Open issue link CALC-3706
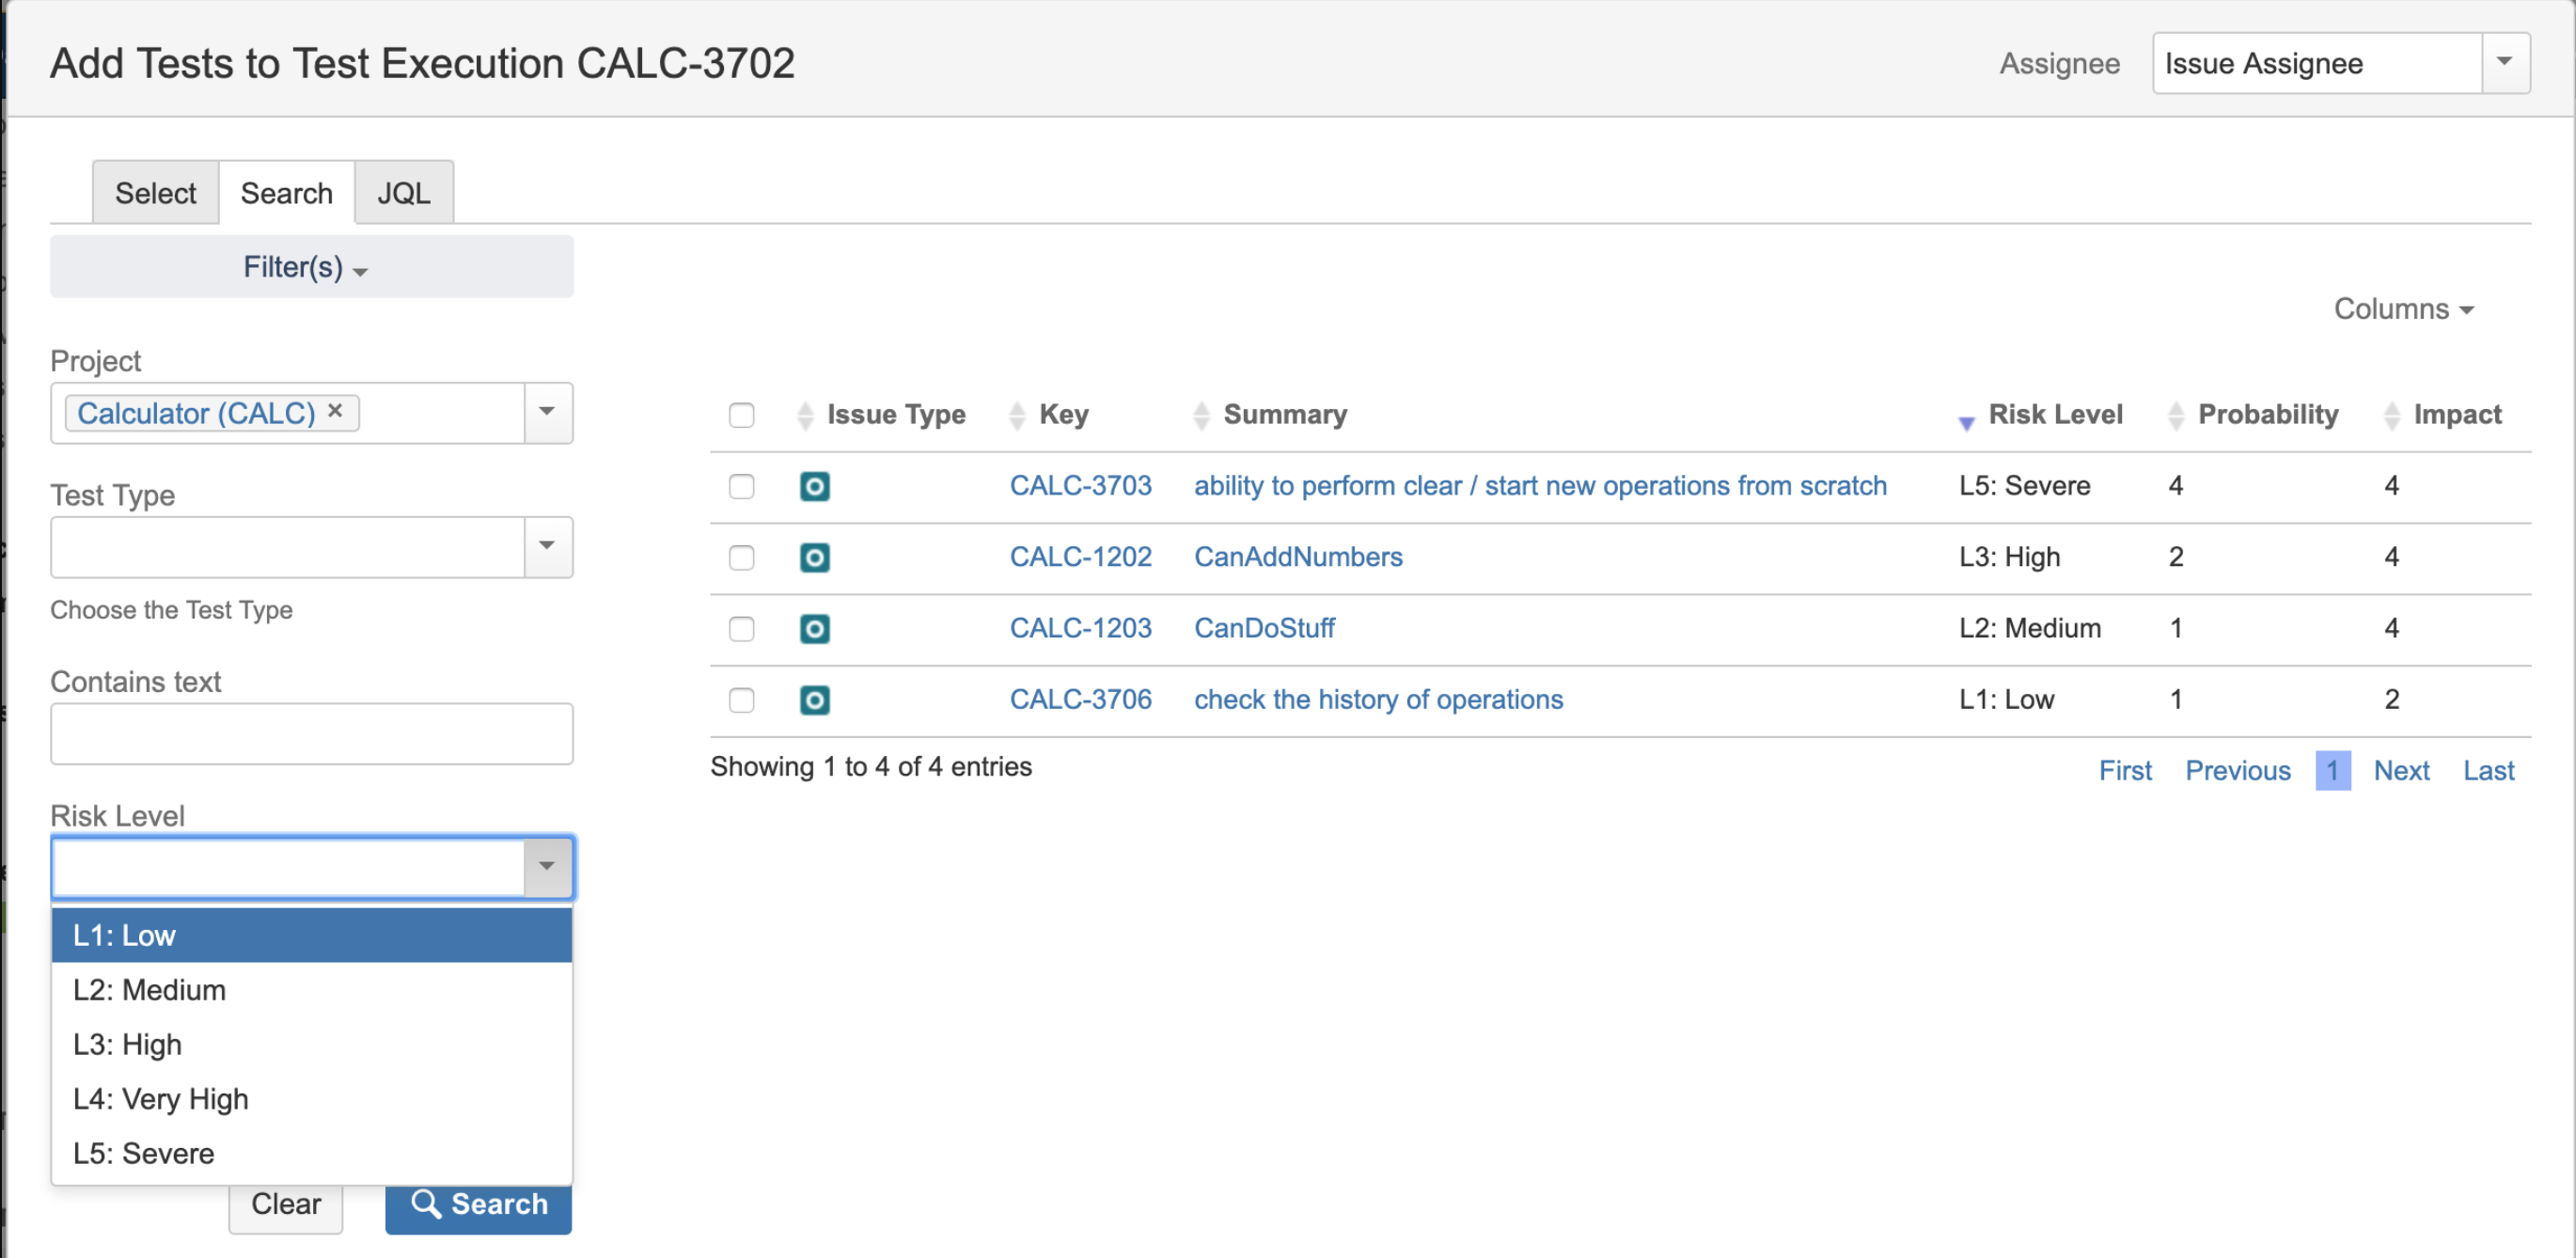This screenshot has width=2576, height=1258. point(1080,699)
